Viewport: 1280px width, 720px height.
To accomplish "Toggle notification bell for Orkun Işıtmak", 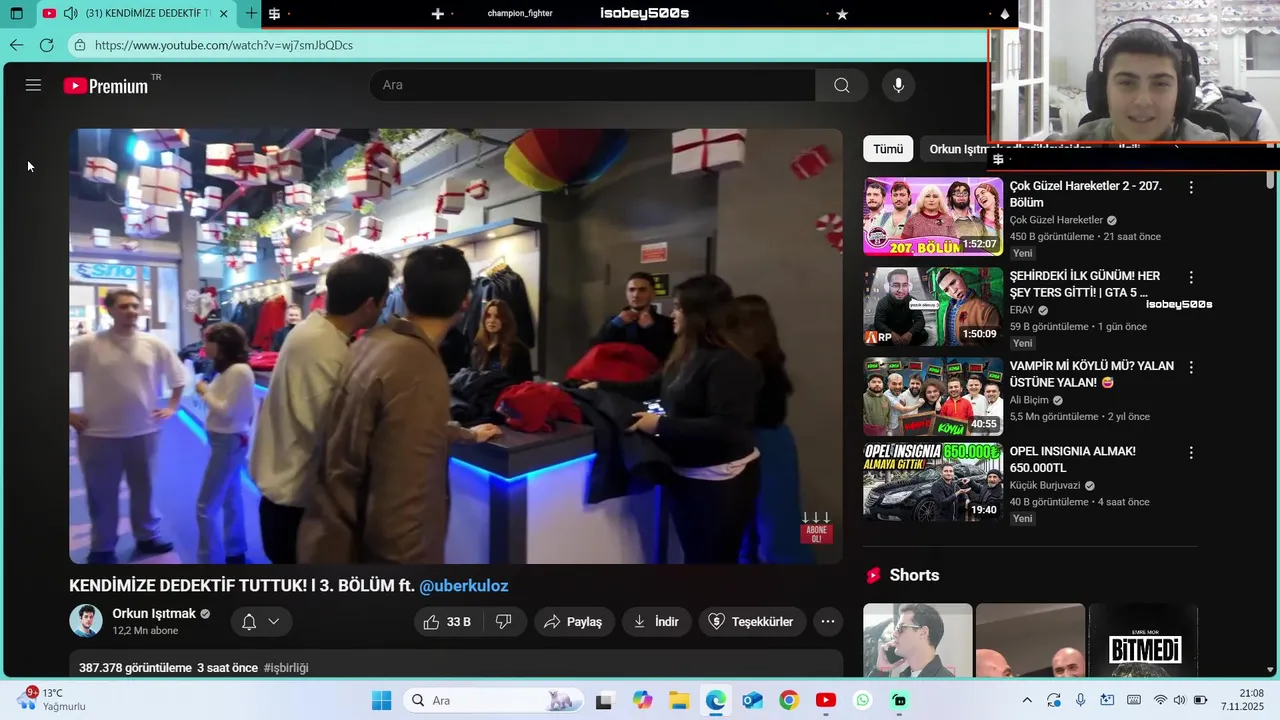I will pos(249,622).
